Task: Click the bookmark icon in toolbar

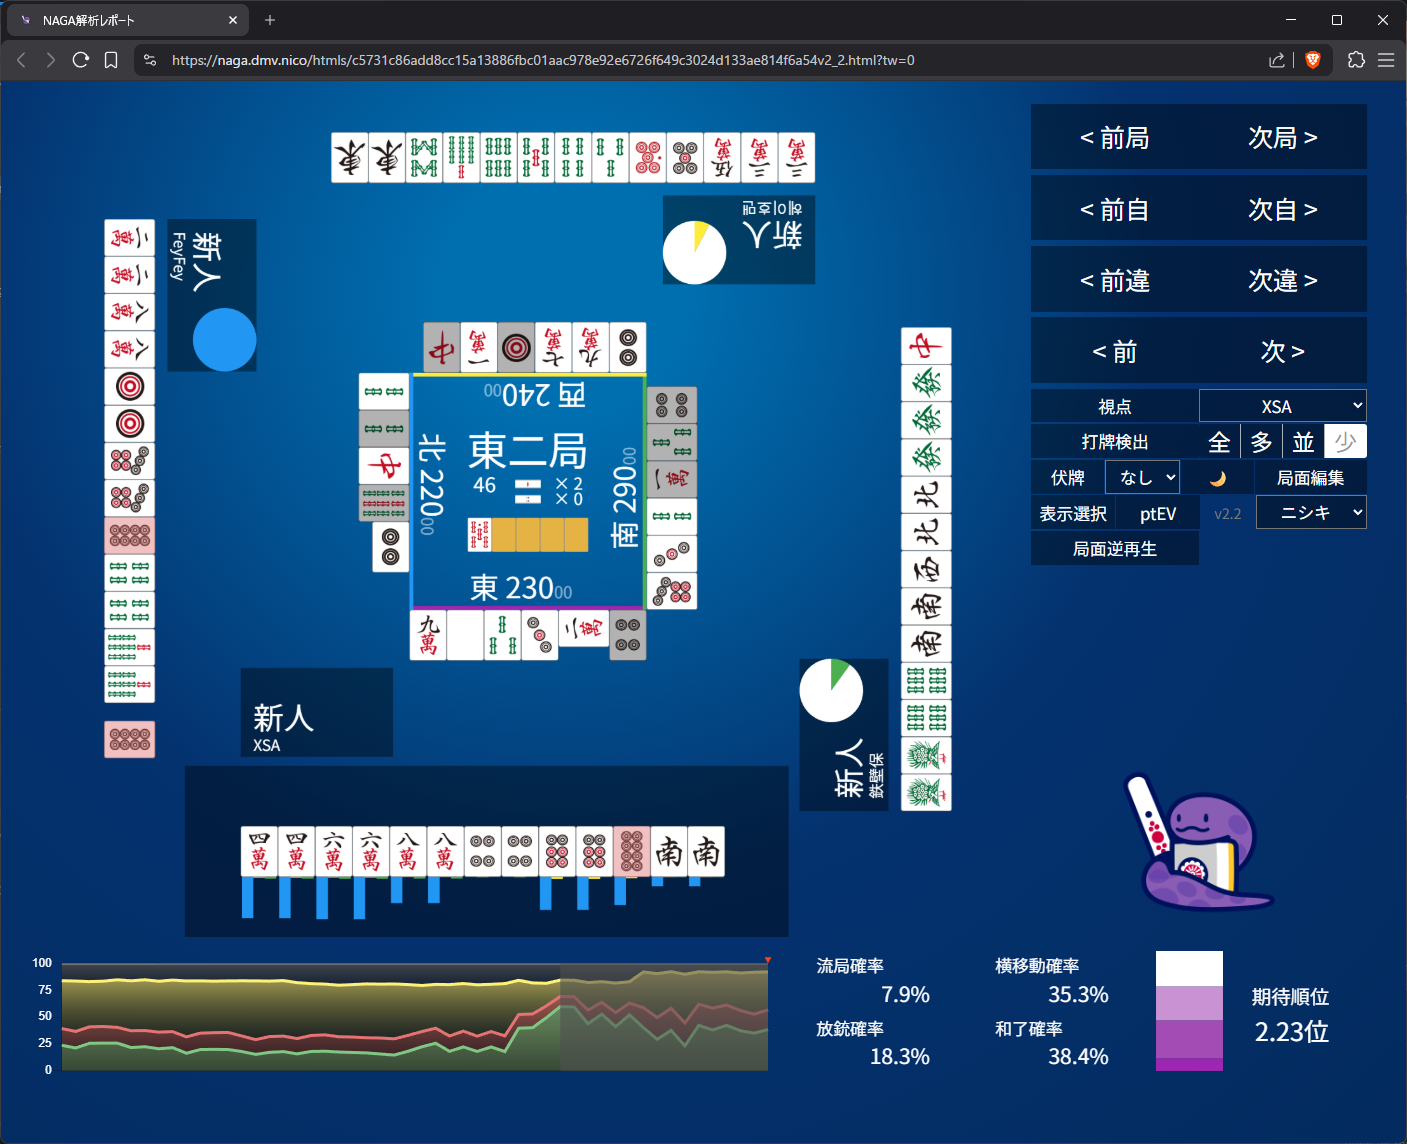Action: tap(111, 60)
